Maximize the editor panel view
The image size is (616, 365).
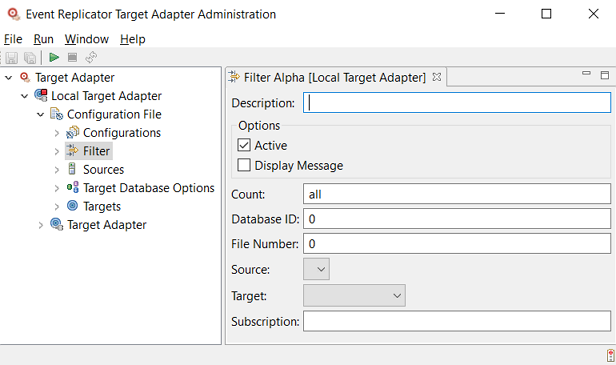[x=605, y=75]
